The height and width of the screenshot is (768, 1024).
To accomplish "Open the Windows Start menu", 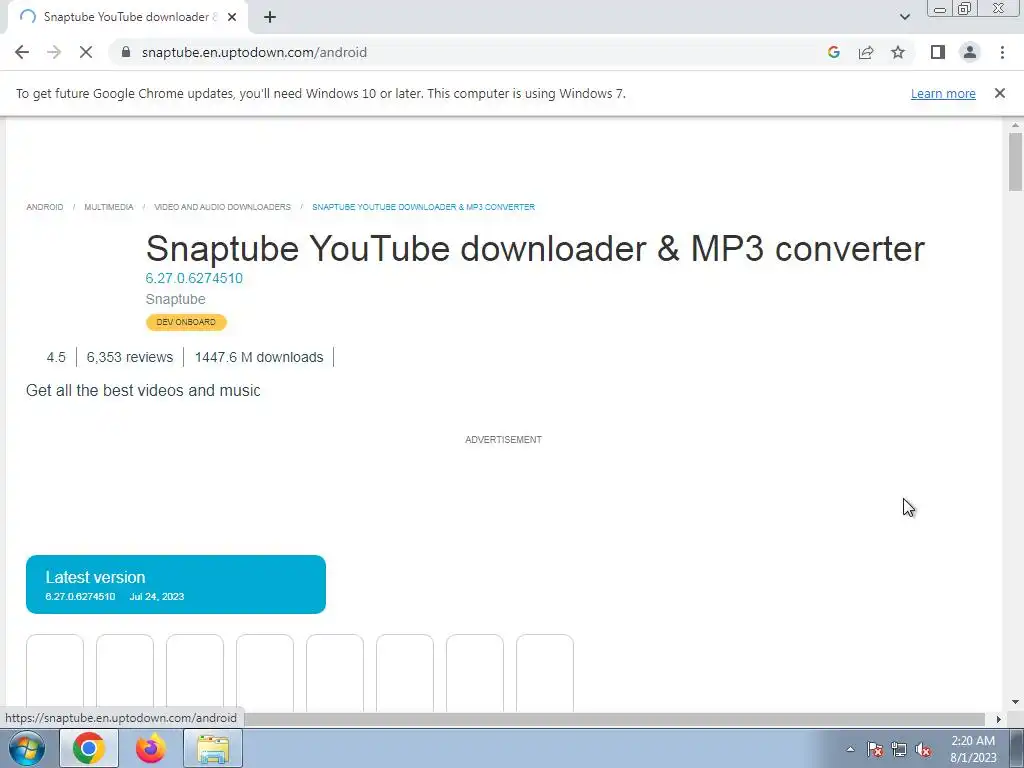I will (x=27, y=748).
